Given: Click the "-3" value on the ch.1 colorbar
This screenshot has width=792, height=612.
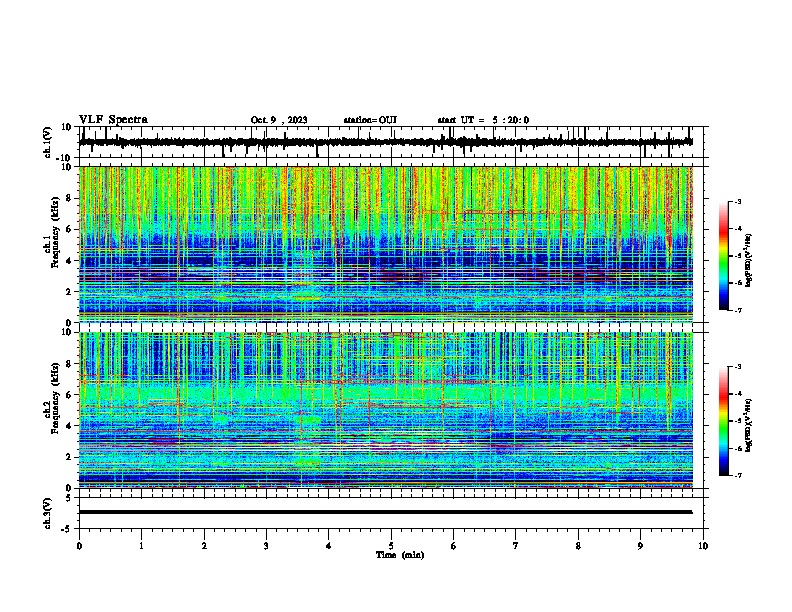Looking at the screenshot, I should tap(737, 201).
